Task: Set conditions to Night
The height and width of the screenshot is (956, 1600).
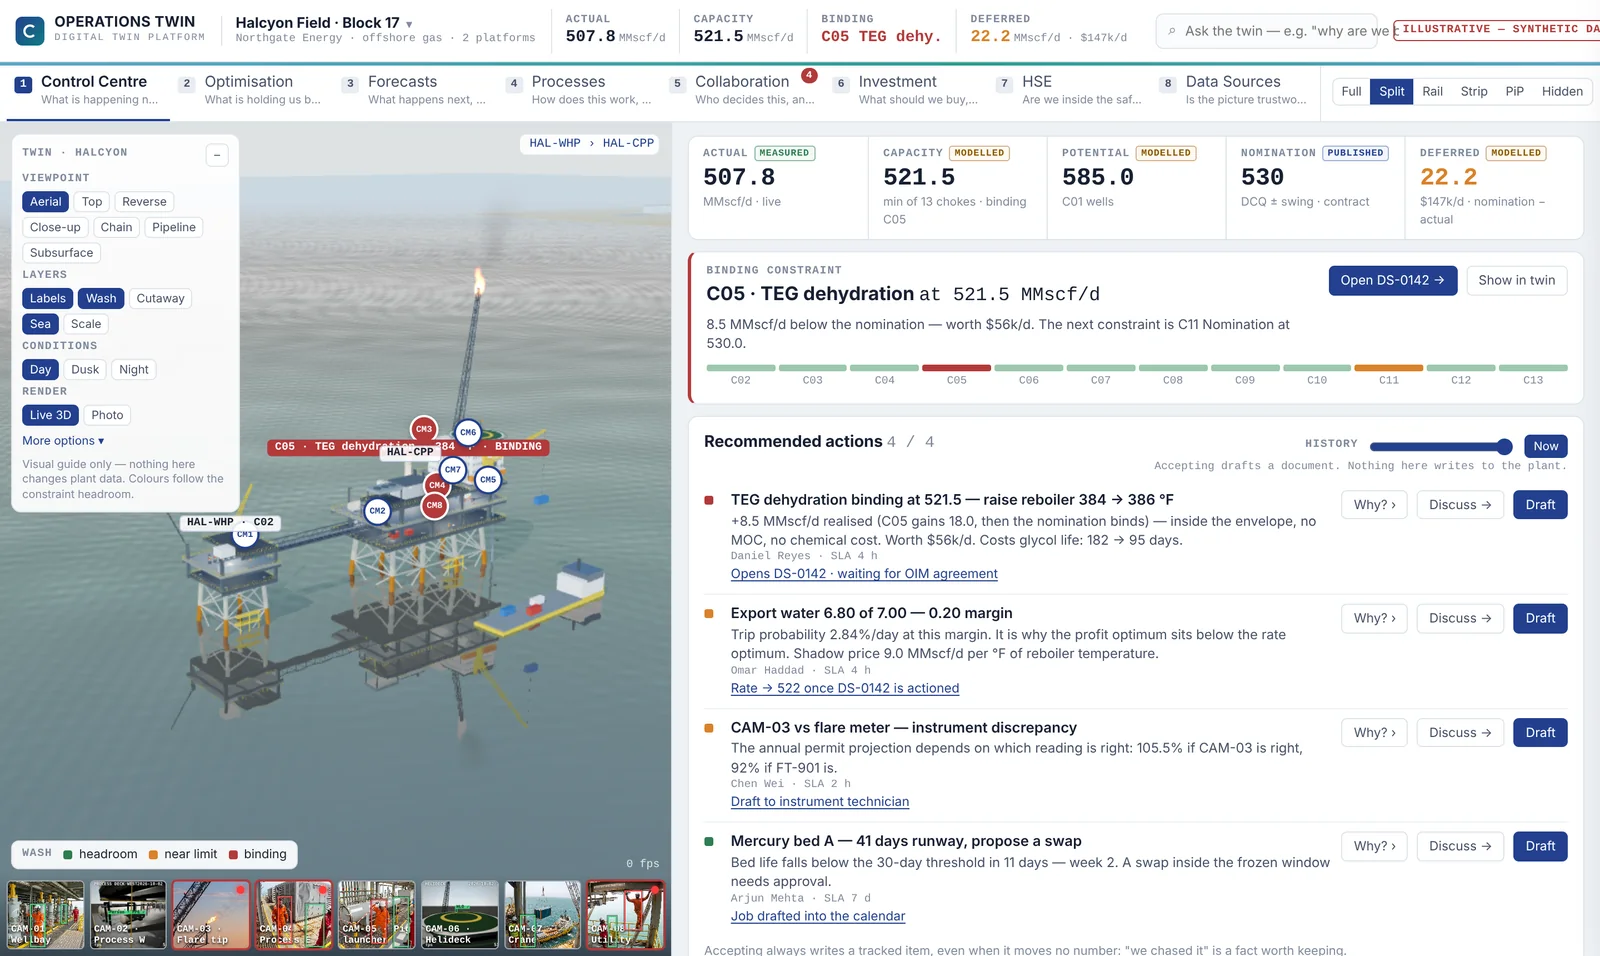Action: point(134,369)
